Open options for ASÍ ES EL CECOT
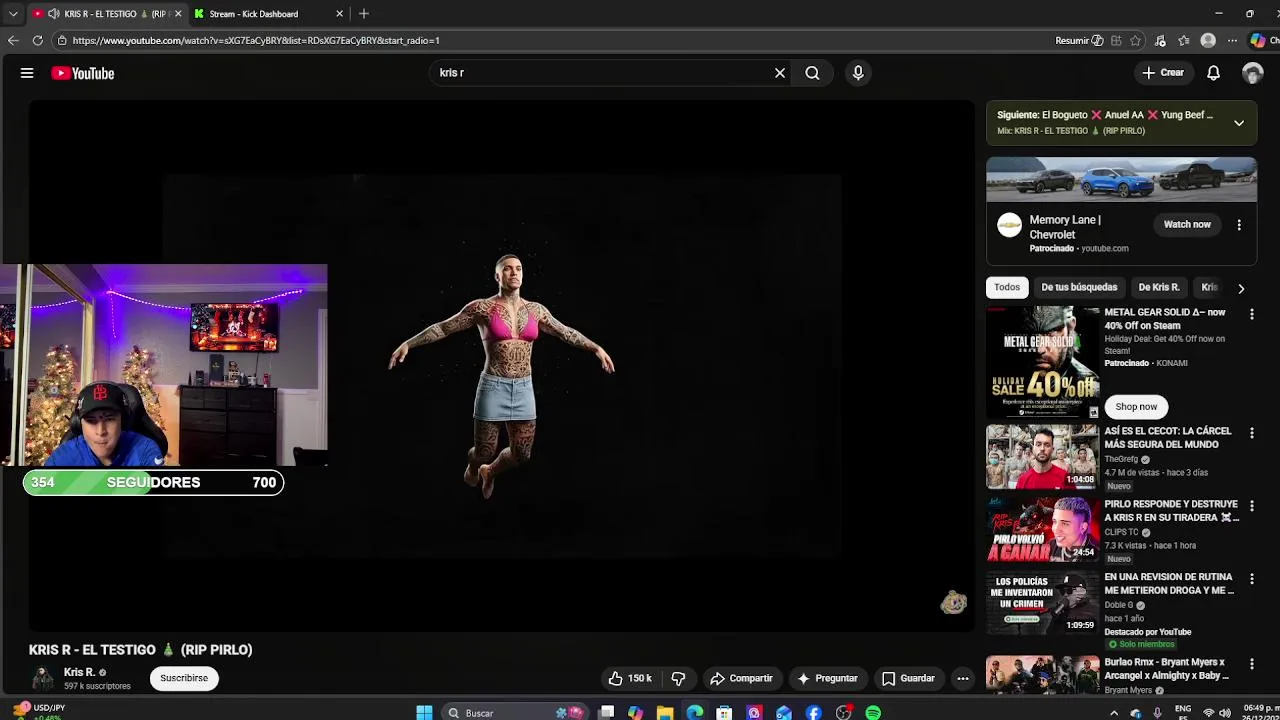The image size is (1280, 720). (x=1251, y=433)
